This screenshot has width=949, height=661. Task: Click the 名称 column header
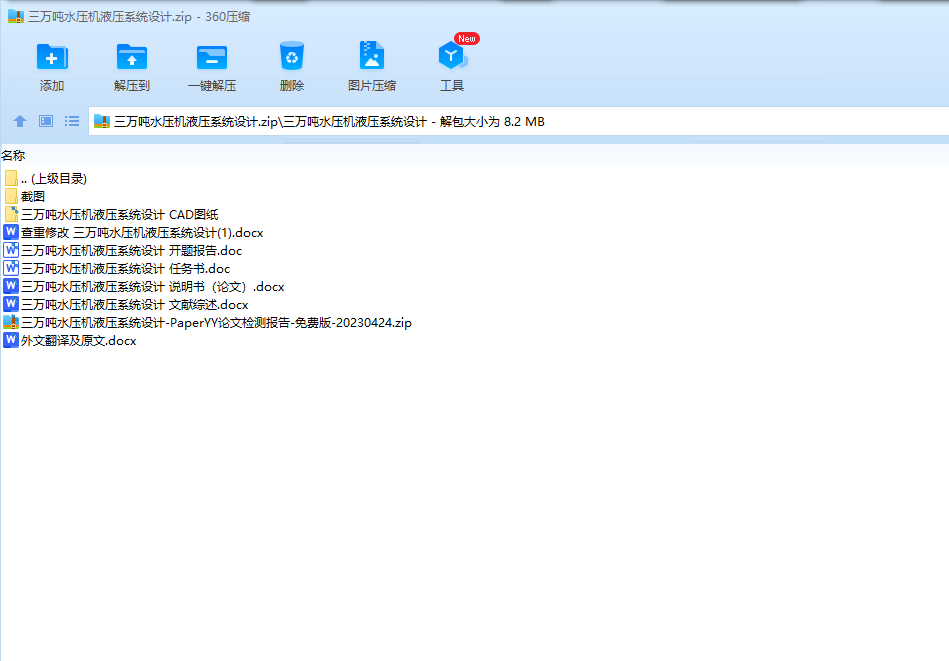(x=13, y=156)
